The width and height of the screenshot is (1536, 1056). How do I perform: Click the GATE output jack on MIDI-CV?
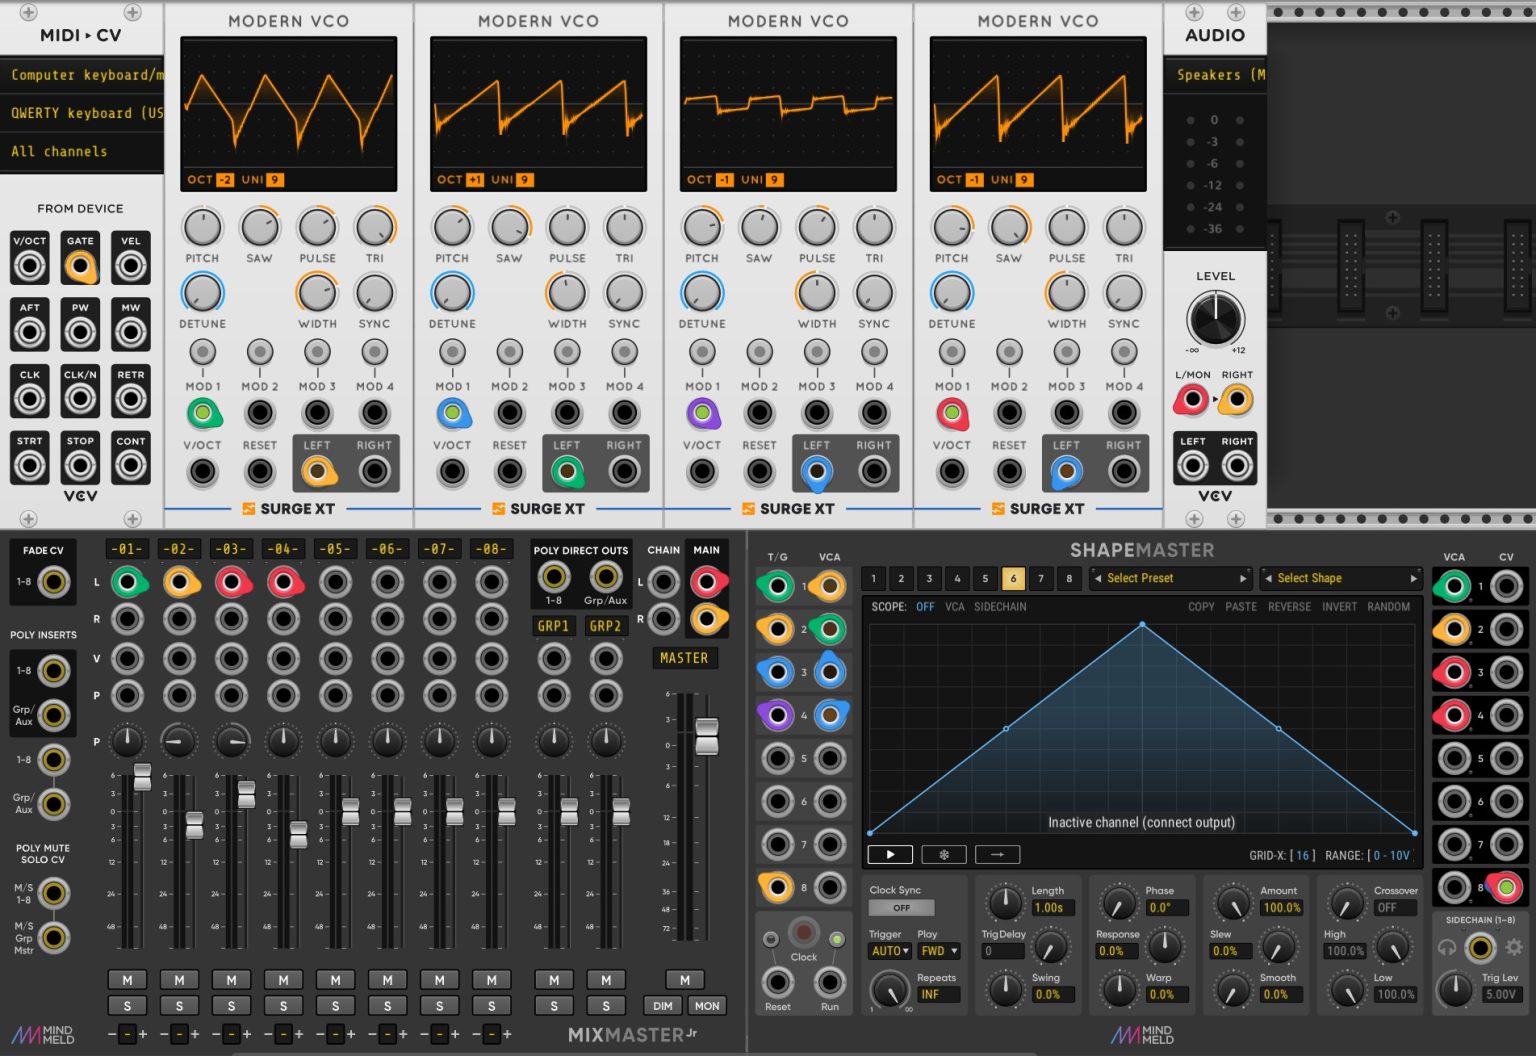[80, 266]
